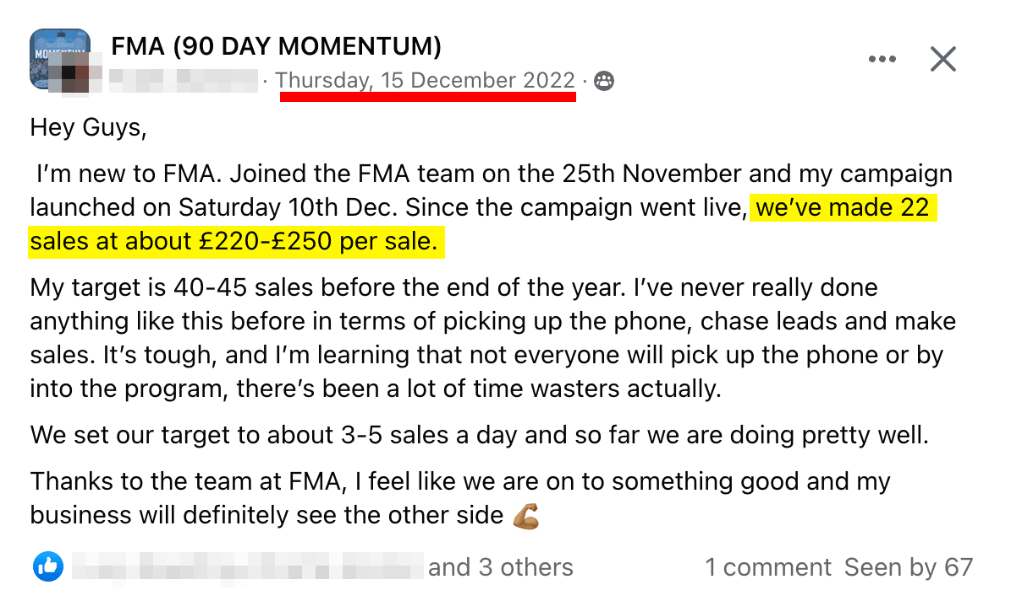
Task: Open the three-dot post options menu
Action: point(882,59)
